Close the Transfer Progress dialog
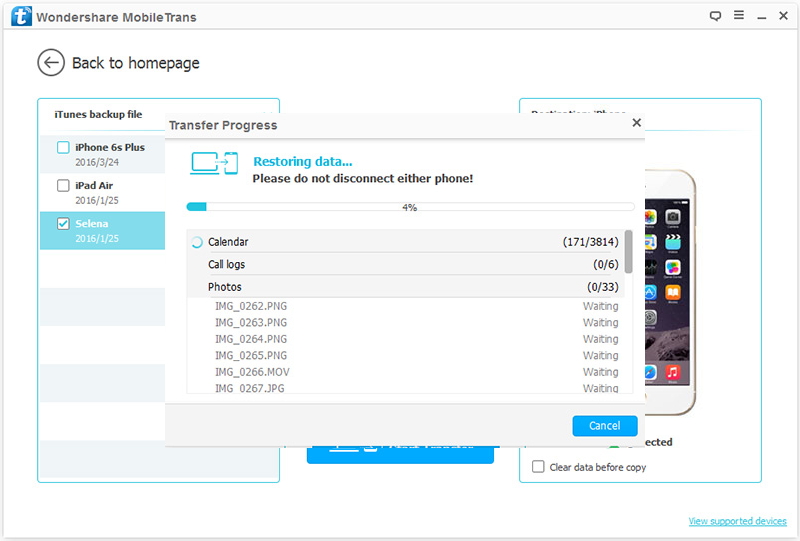800x541 pixels. pyautogui.click(x=636, y=122)
